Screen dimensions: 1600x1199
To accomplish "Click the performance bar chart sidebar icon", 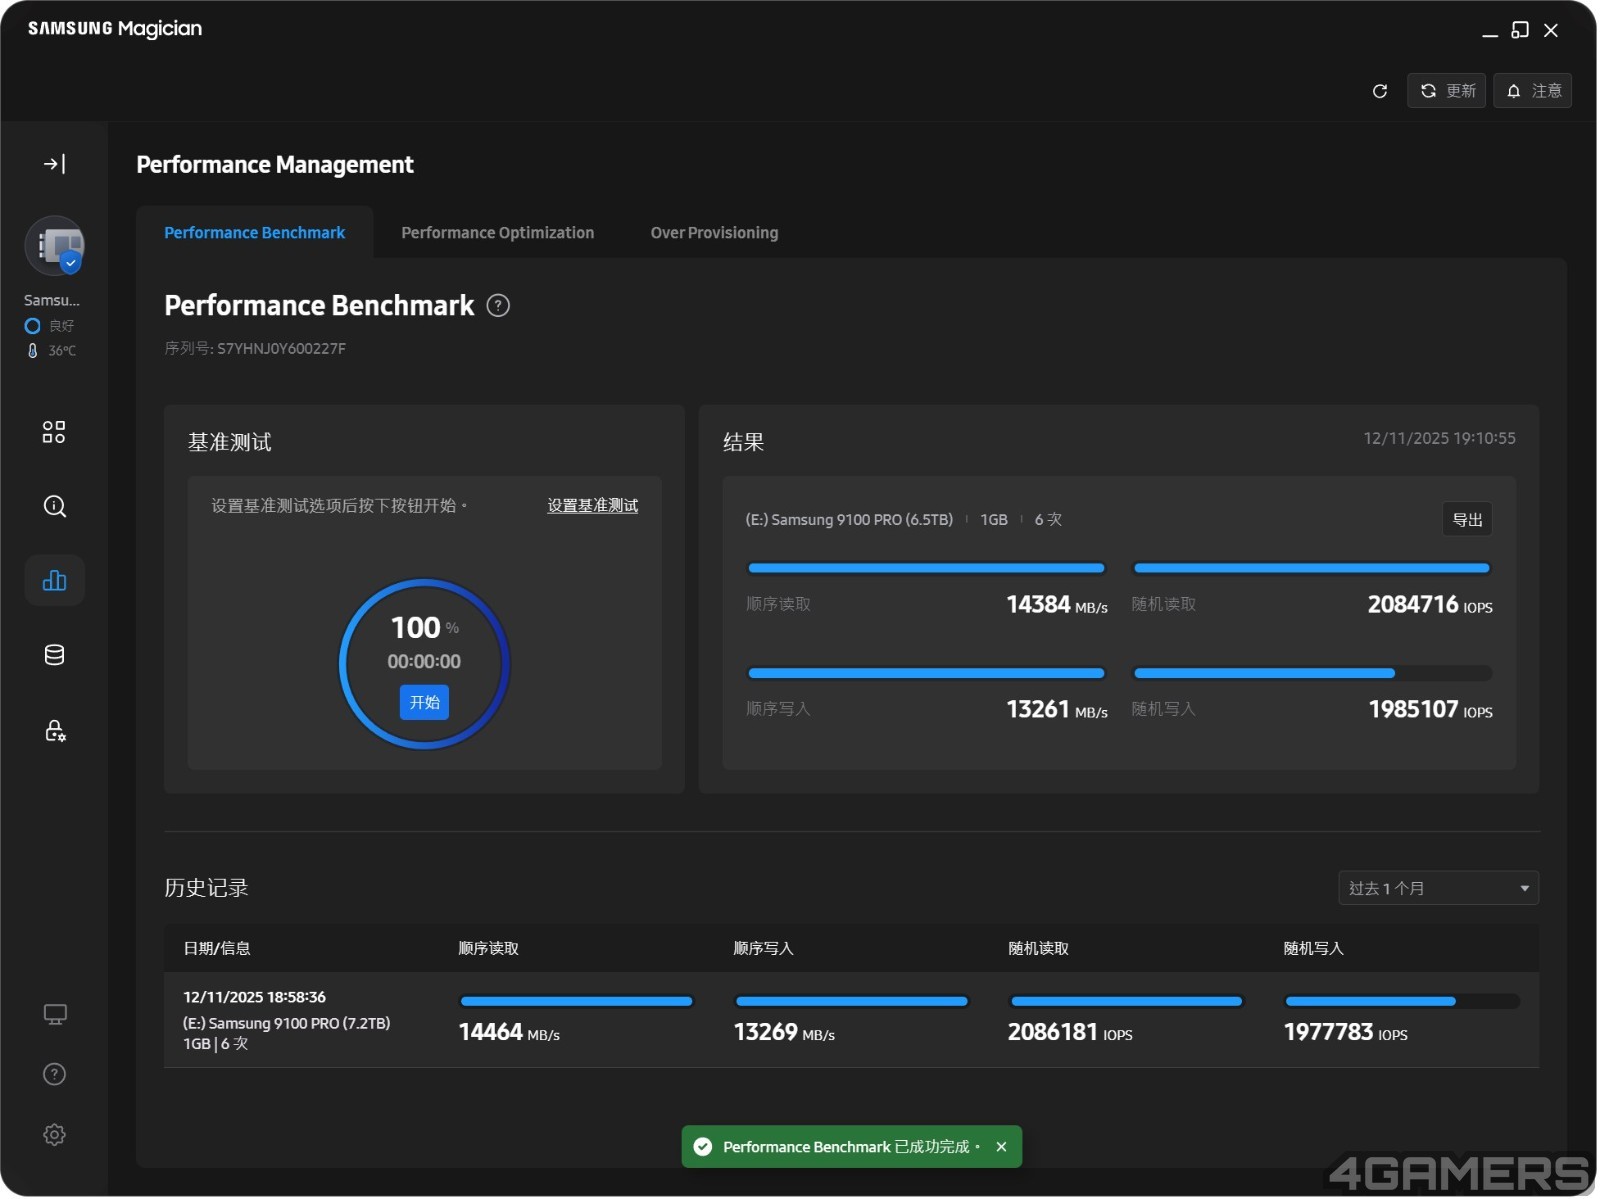I will pyautogui.click(x=54, y=581).
